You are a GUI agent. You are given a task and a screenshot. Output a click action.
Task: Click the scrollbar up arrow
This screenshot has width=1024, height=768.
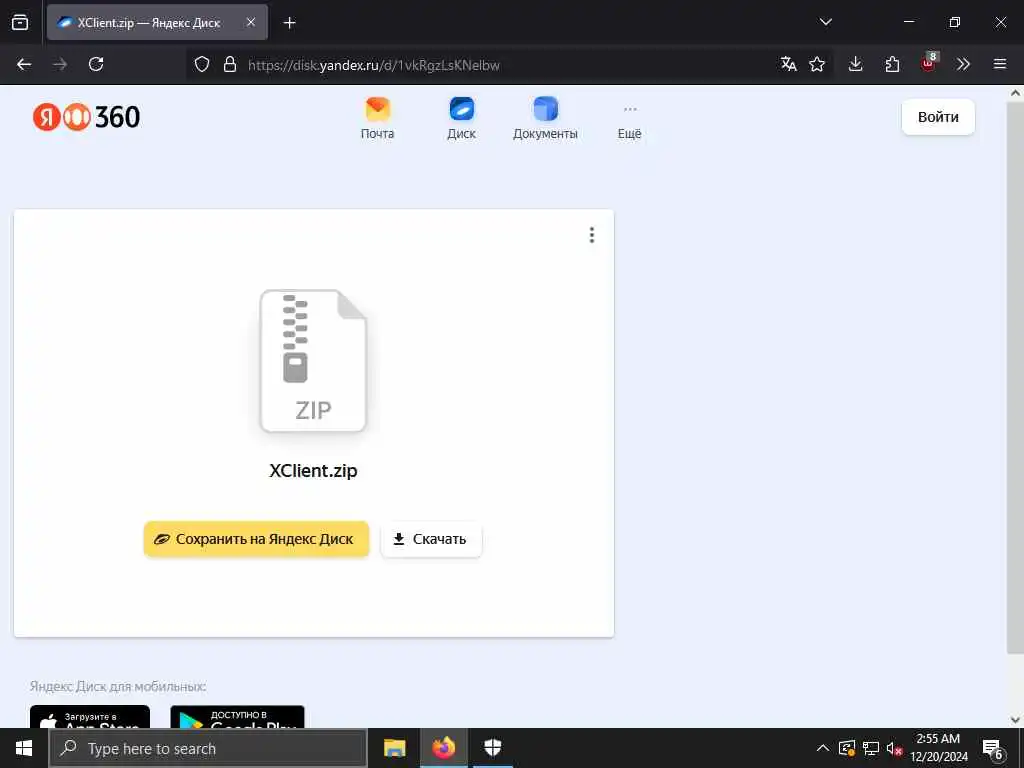point(1016,93)
